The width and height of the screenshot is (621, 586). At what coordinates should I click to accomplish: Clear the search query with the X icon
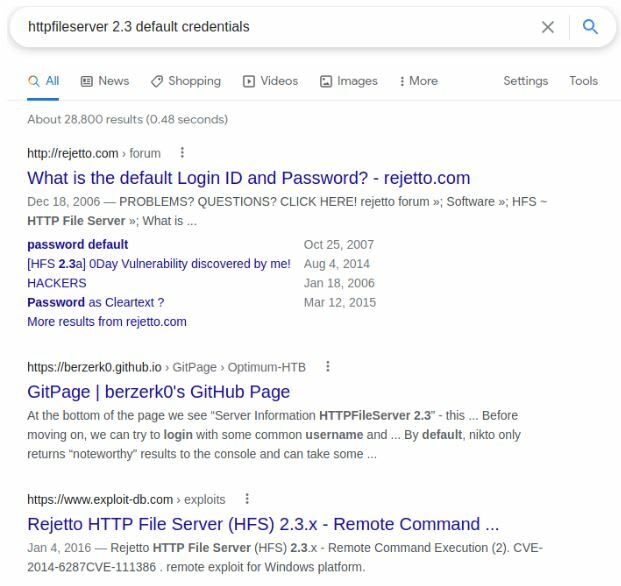pos(548,27)
